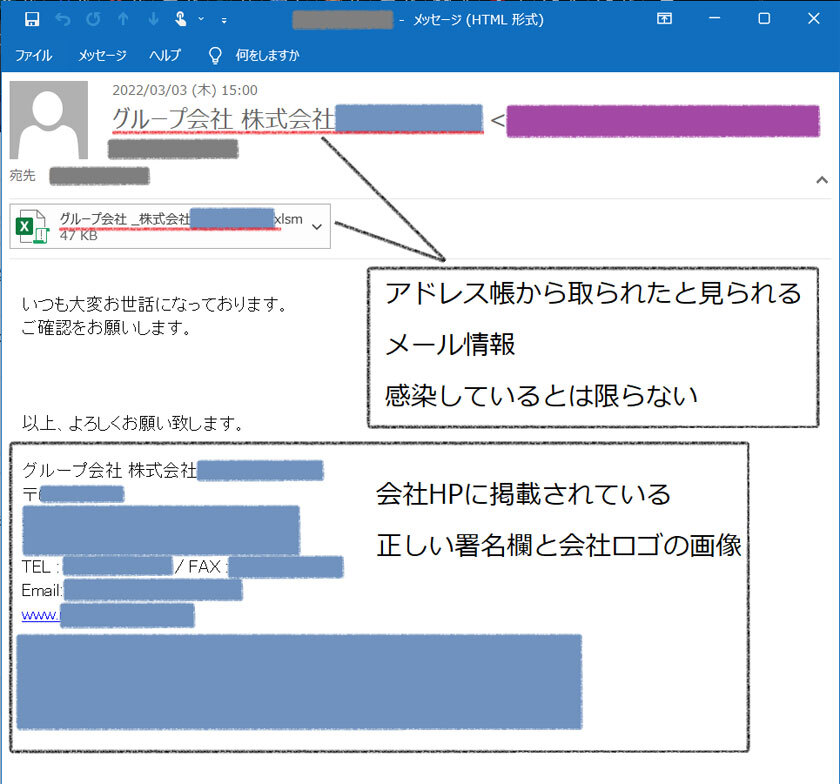
Task: Collapse the message header with chevron
Action: [822, 180]
